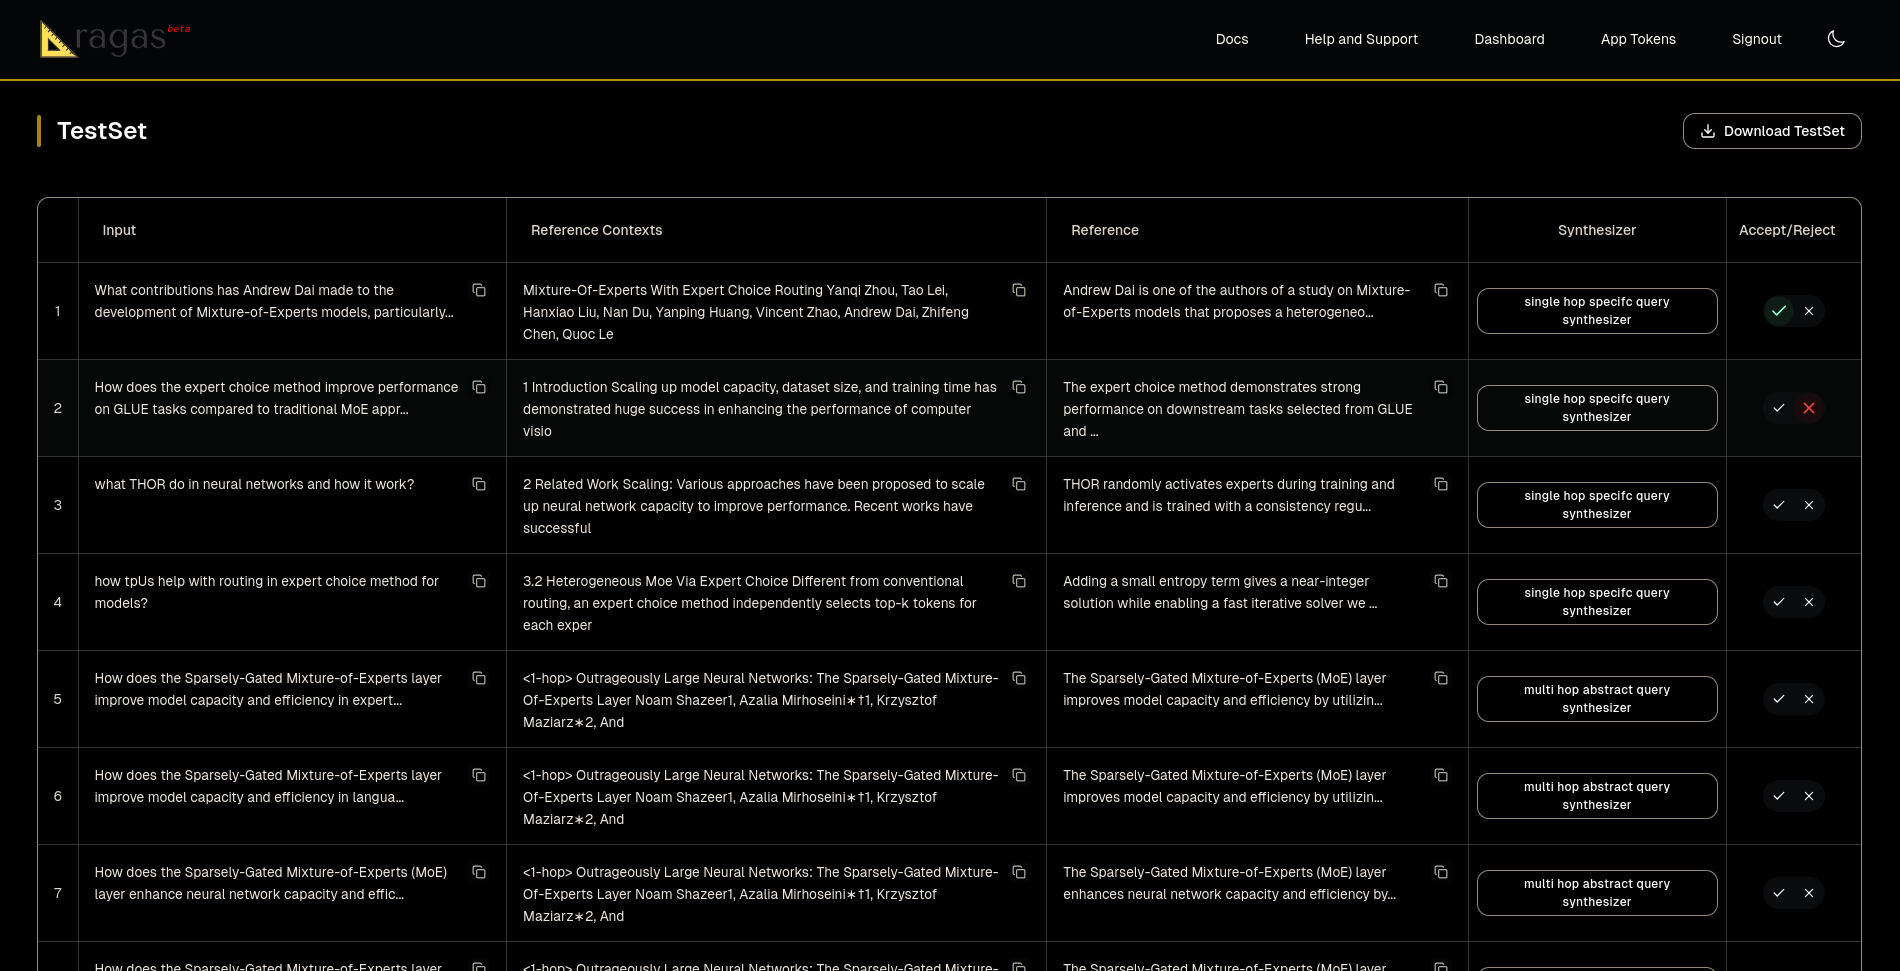The image size is (1900, 971).
Task: Copy the input text of row 6
Action: pos(479,775)
